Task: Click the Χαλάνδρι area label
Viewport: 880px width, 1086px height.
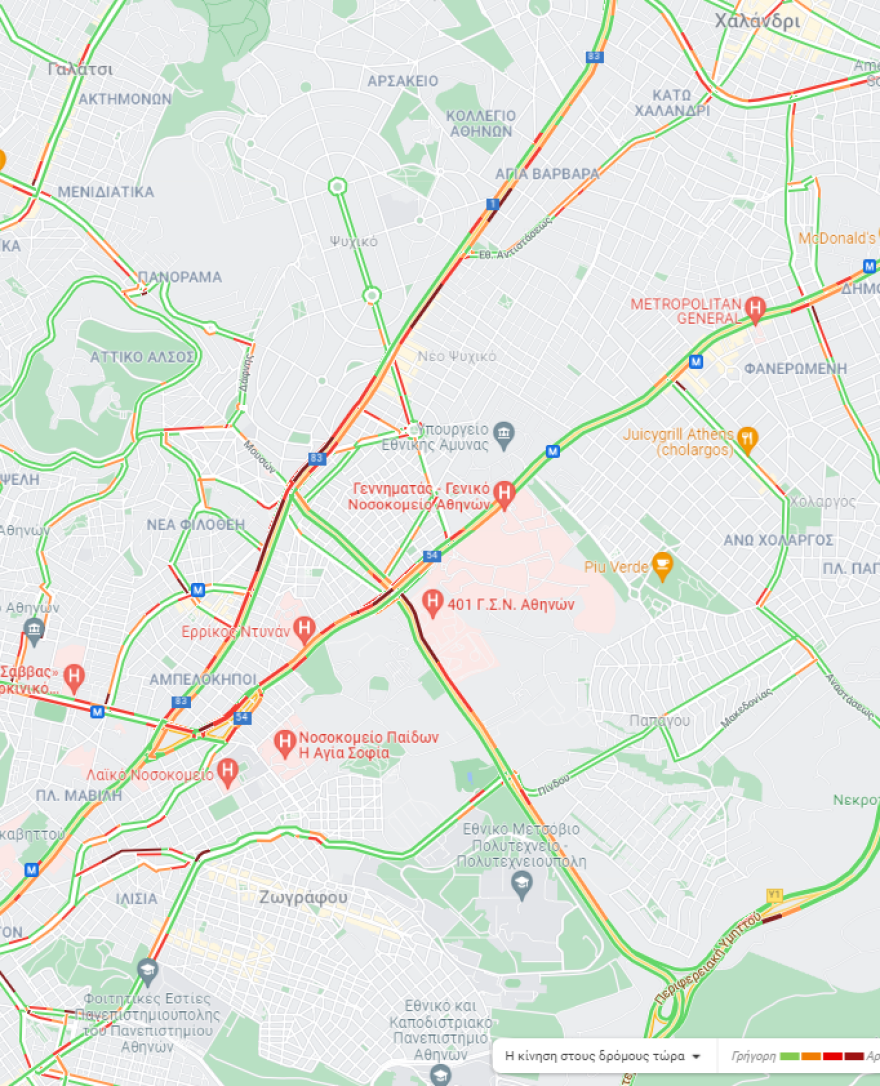Action: coord(757,21)
